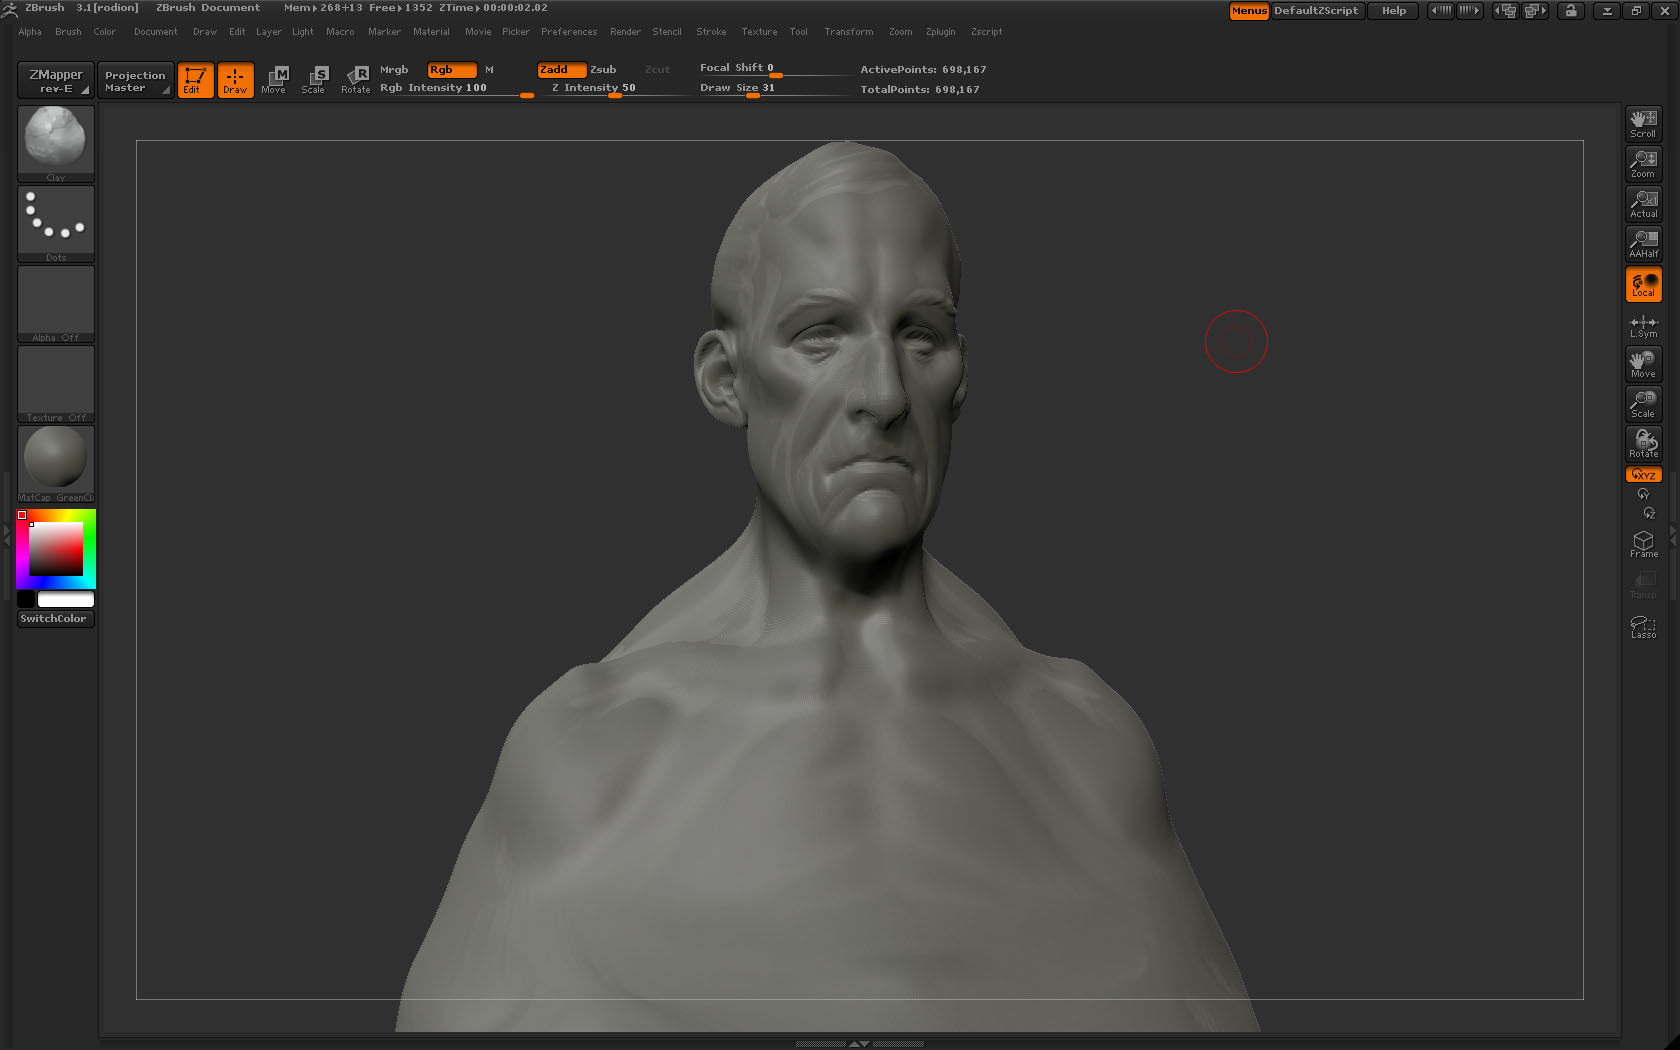Select the white main color swatch

tap(66, 599)
